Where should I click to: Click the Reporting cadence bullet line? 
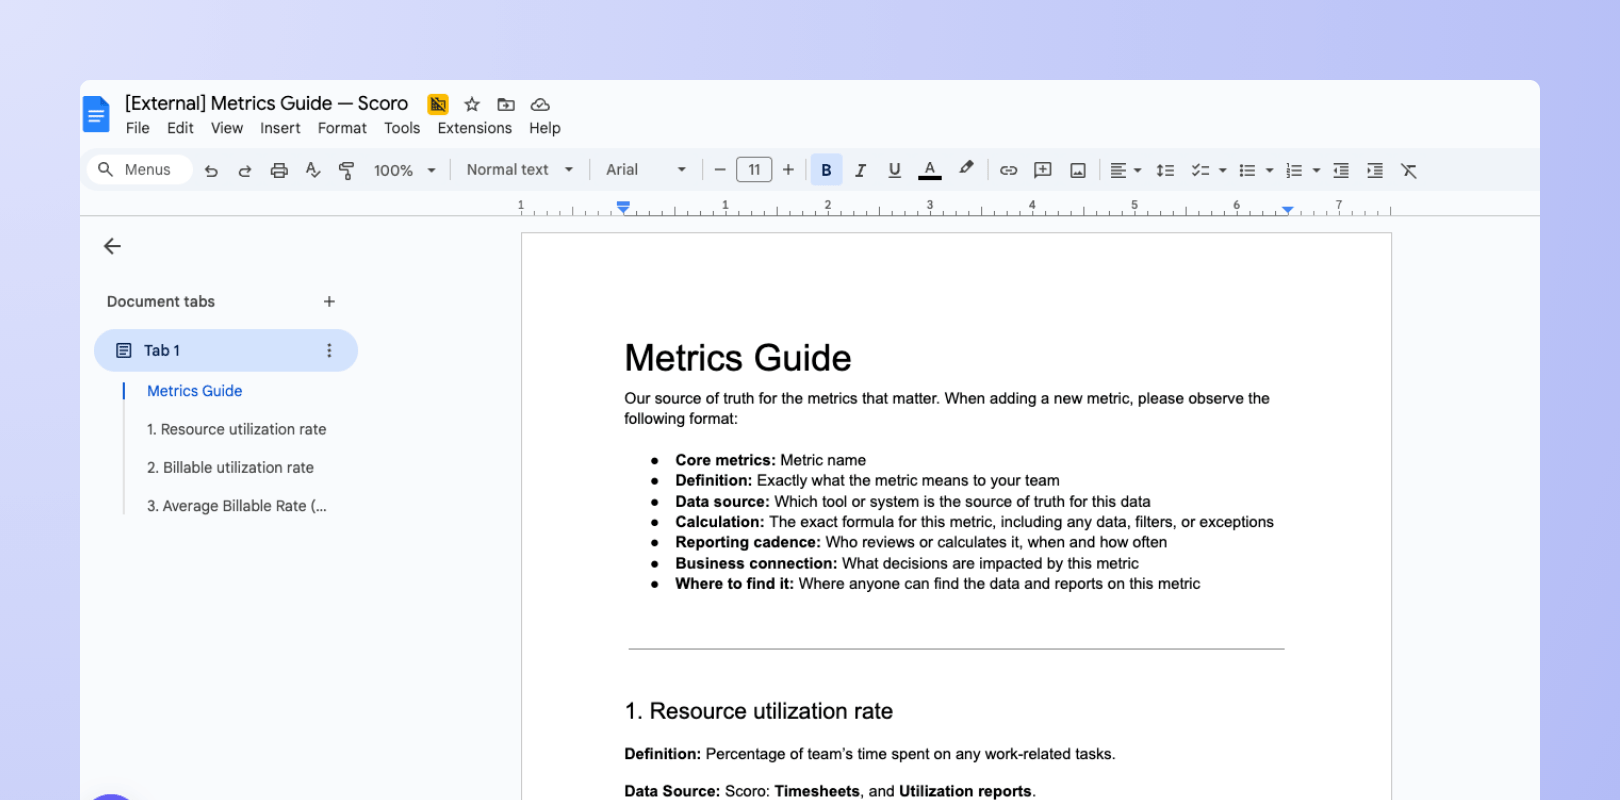point(921,542)
